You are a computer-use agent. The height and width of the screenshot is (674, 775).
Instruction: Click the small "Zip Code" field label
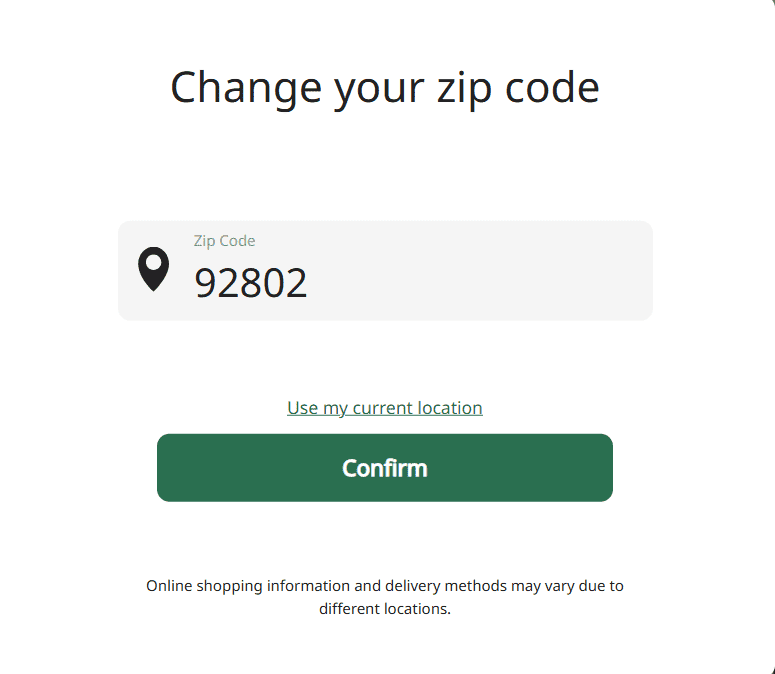[224, 241]
